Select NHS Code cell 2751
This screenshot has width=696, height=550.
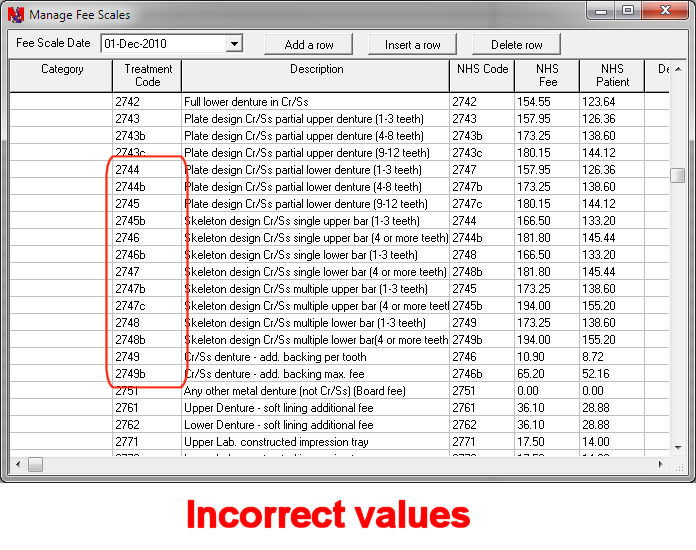pyautogui.click(x=482, y=391)
